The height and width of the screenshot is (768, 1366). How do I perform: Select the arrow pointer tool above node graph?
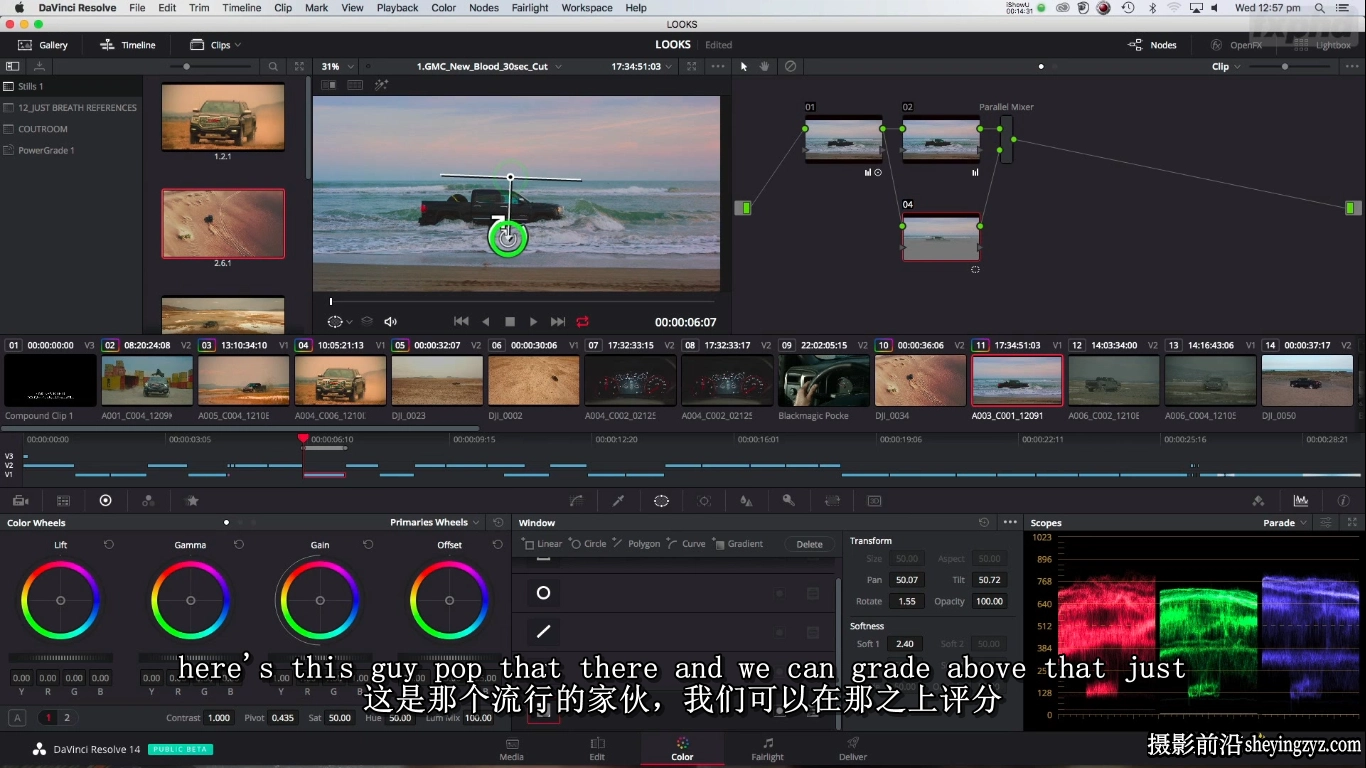click(743, 66)
